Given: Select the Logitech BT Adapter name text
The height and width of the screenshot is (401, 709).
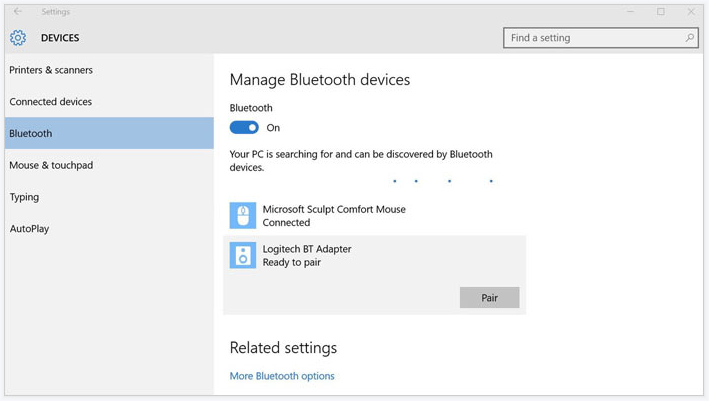Looking at the screenshot, I should tap(307, 249).
